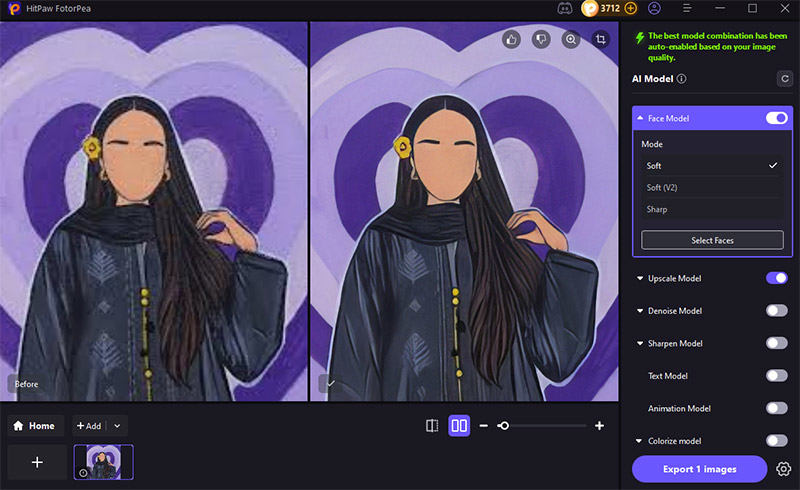This screenshot has height=490, width=800.
Task: Go to Home
Action: [35, 426]
